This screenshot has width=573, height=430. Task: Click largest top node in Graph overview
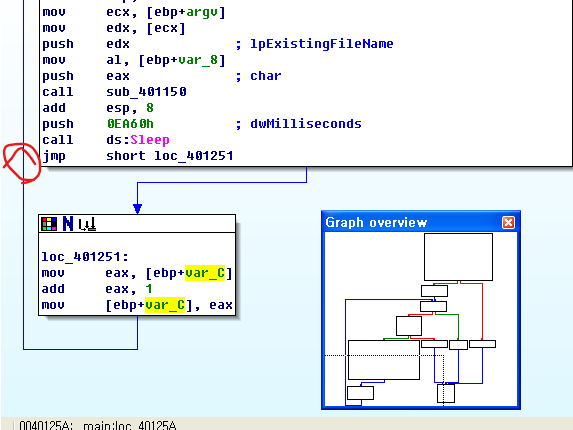tap(458, 257)
